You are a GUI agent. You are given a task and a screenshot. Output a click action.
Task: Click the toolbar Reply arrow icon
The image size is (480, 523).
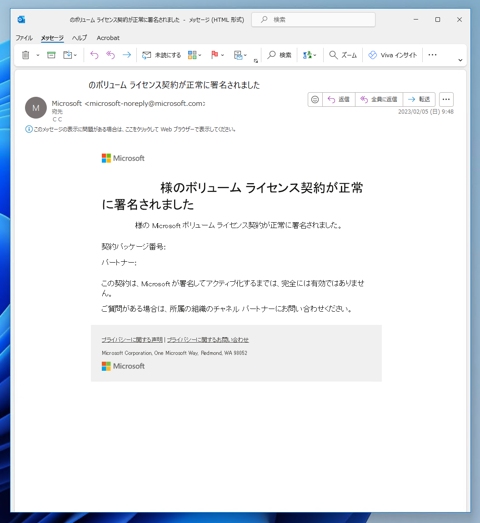click(94, 55)
